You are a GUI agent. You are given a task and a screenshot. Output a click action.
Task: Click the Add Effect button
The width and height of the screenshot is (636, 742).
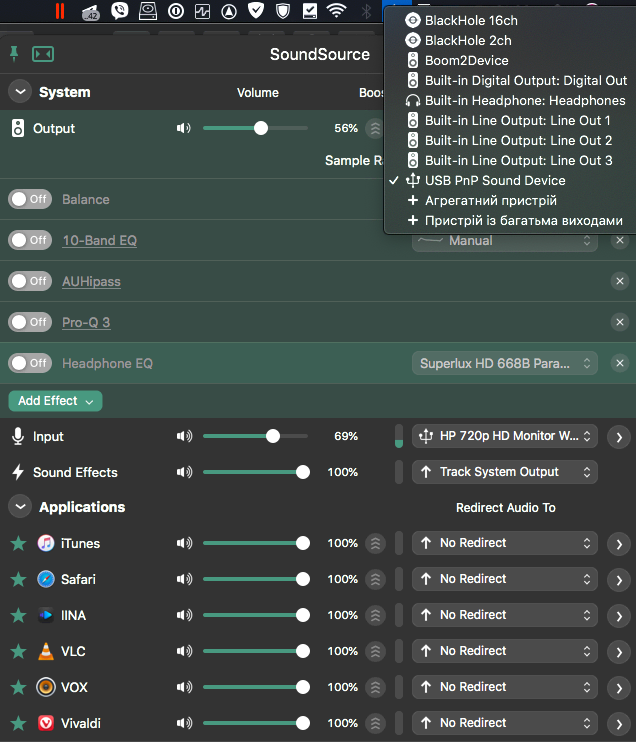(55, 401)
